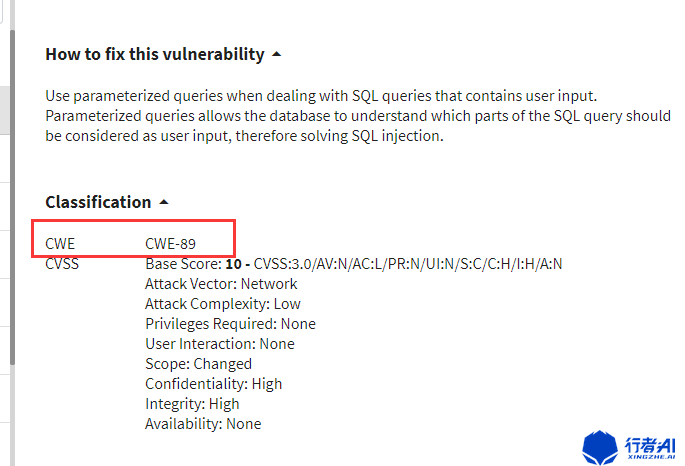The width and height of the screenshot is (685, 466).
Task: Click the Classification heading text
Action: coord(98,202)
